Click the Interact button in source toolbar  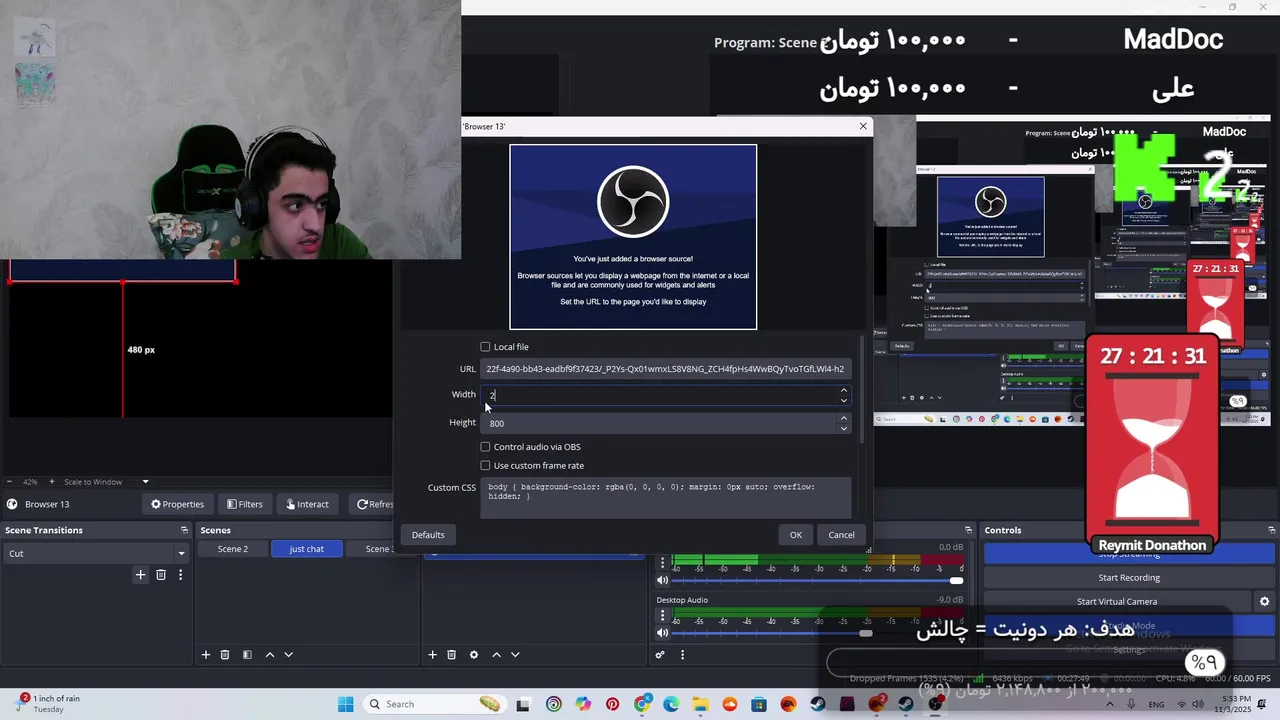point(307,504)
